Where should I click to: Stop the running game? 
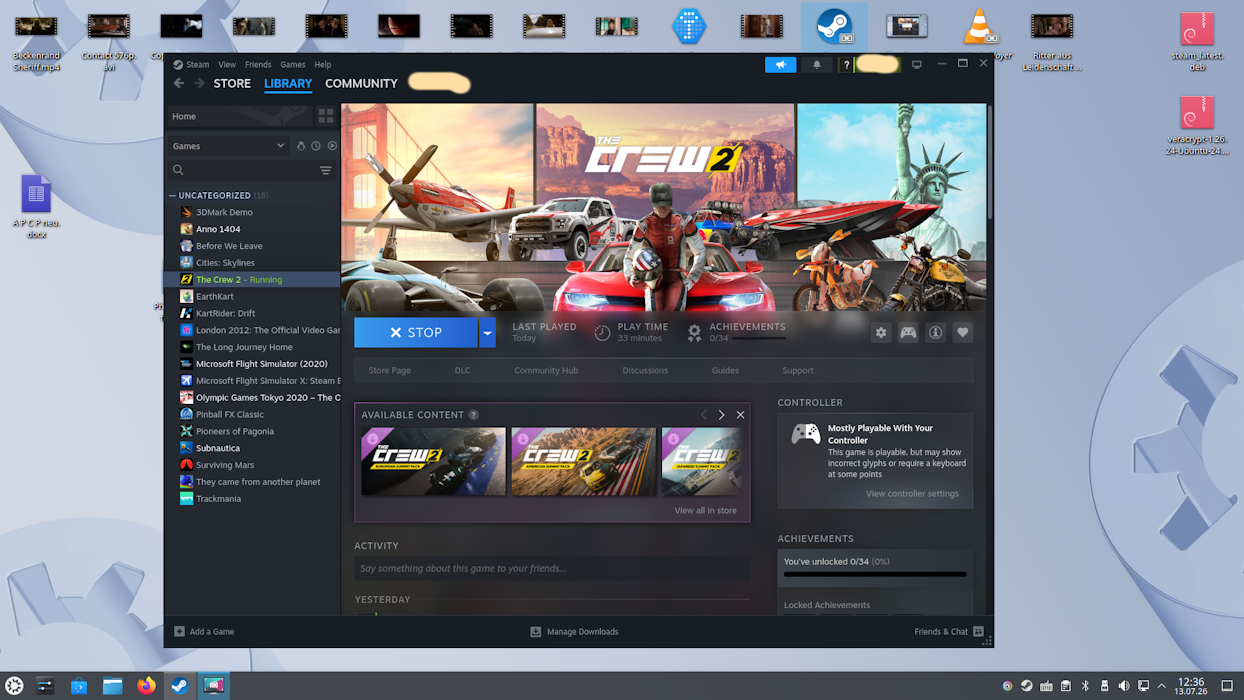(x=416, y=332)
